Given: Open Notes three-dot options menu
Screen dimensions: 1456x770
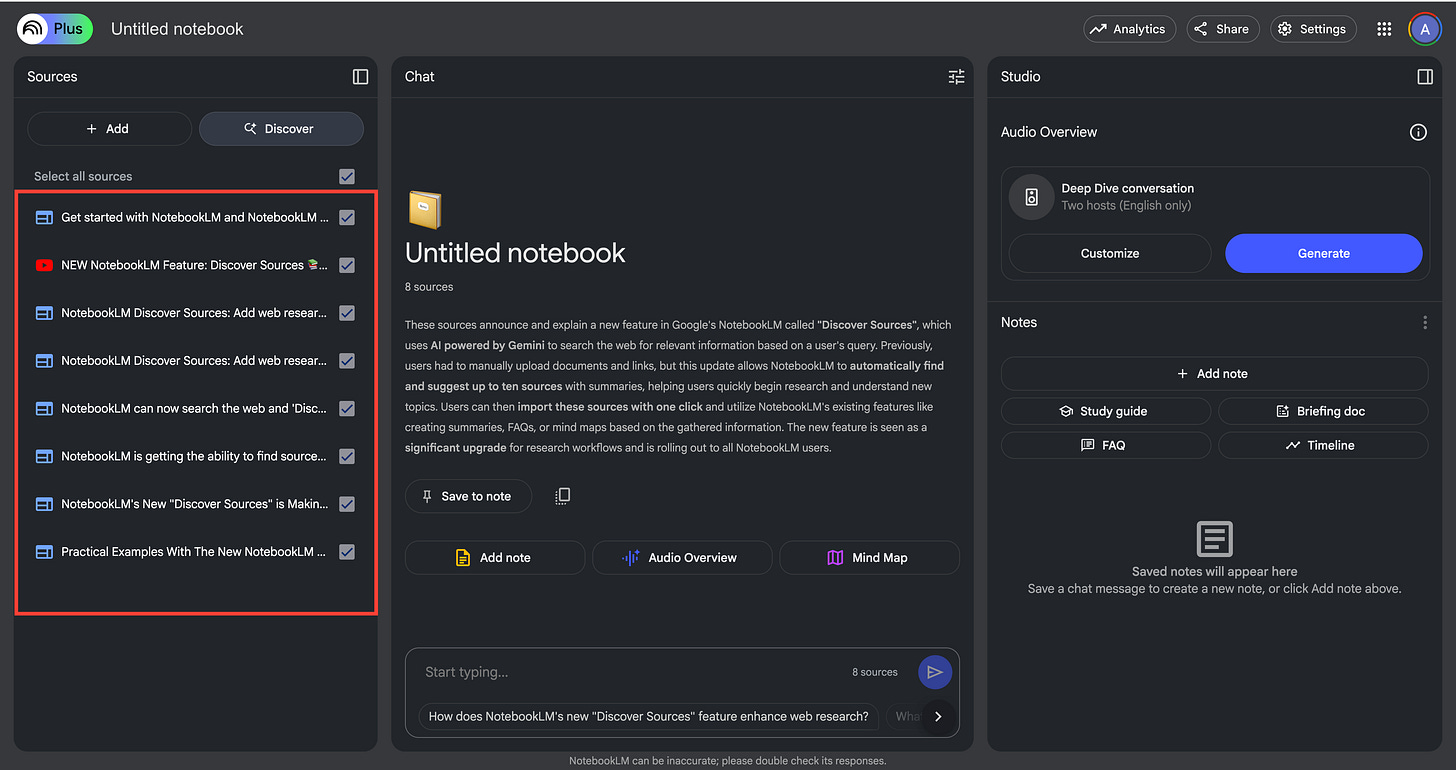Looking at the screenshot, I should click(x=1425, y=323).
